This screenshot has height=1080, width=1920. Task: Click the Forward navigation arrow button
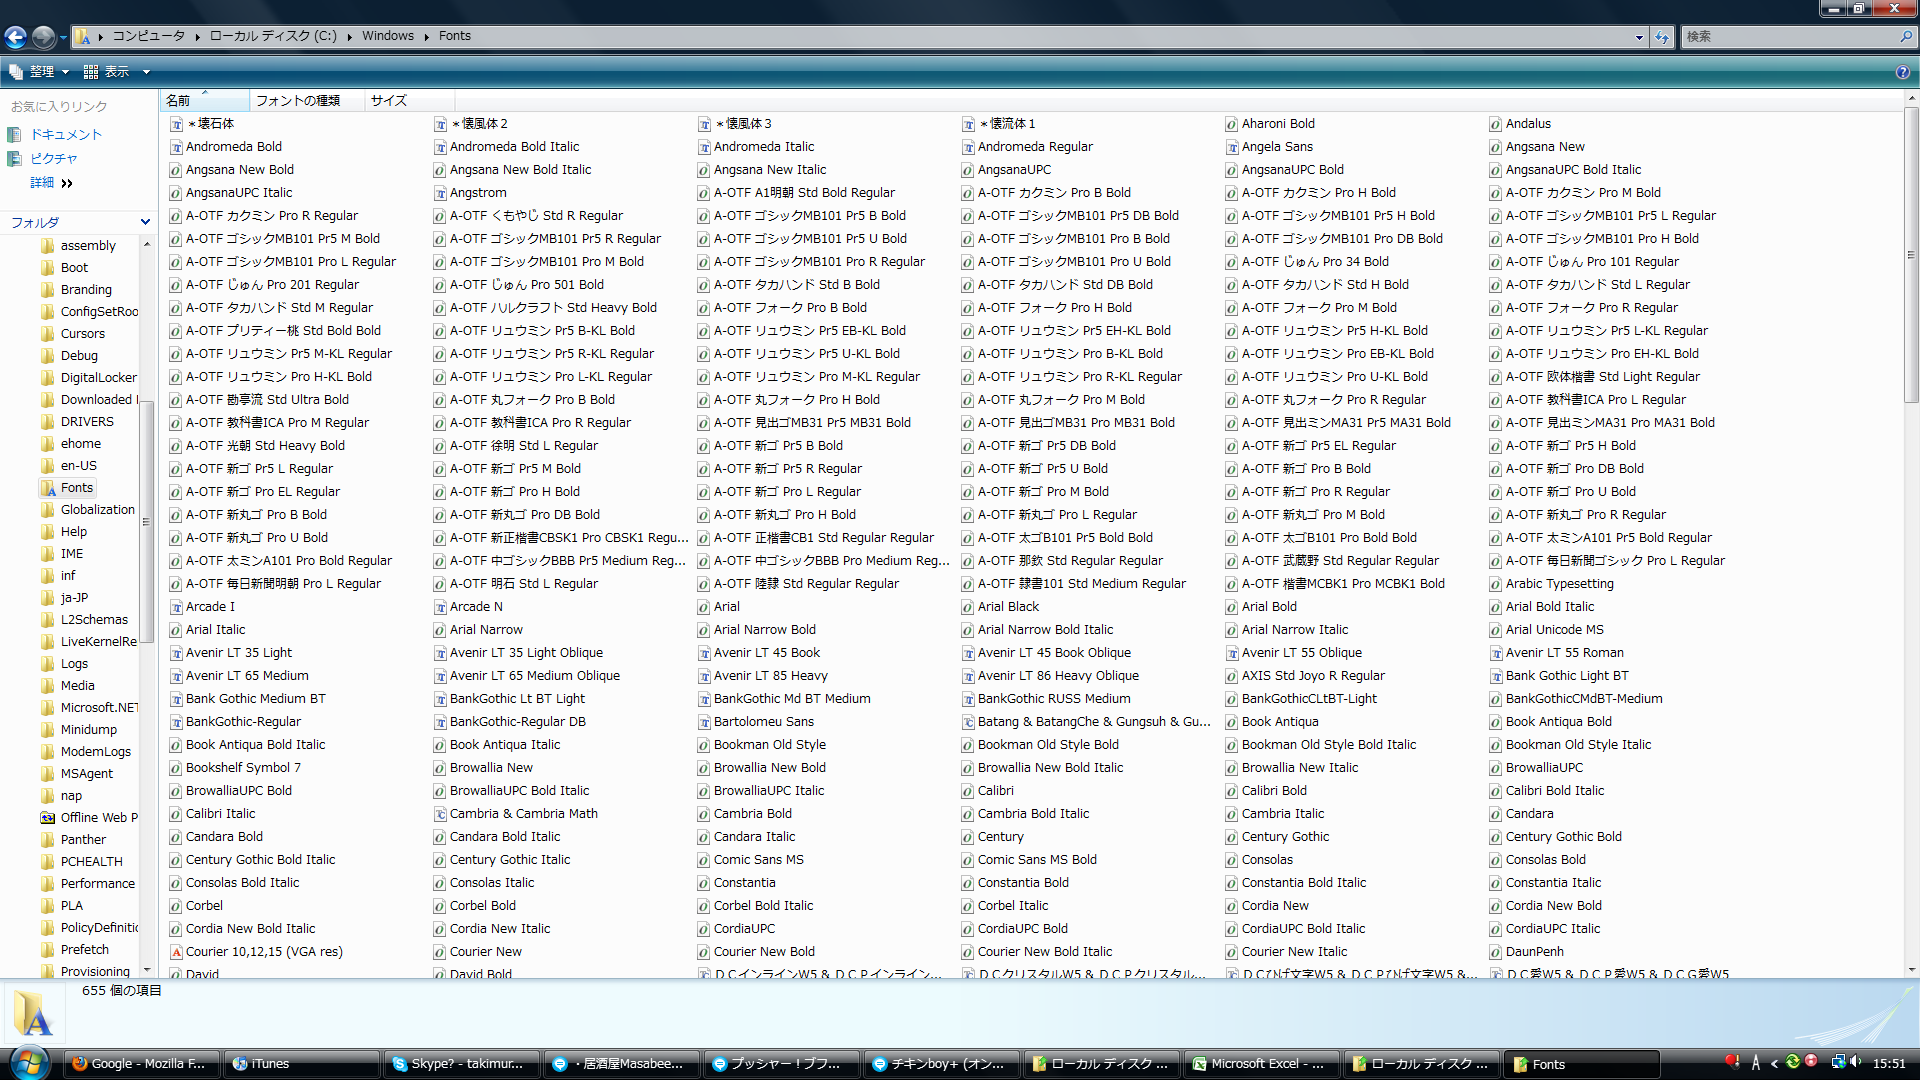[x=43, y=37]
